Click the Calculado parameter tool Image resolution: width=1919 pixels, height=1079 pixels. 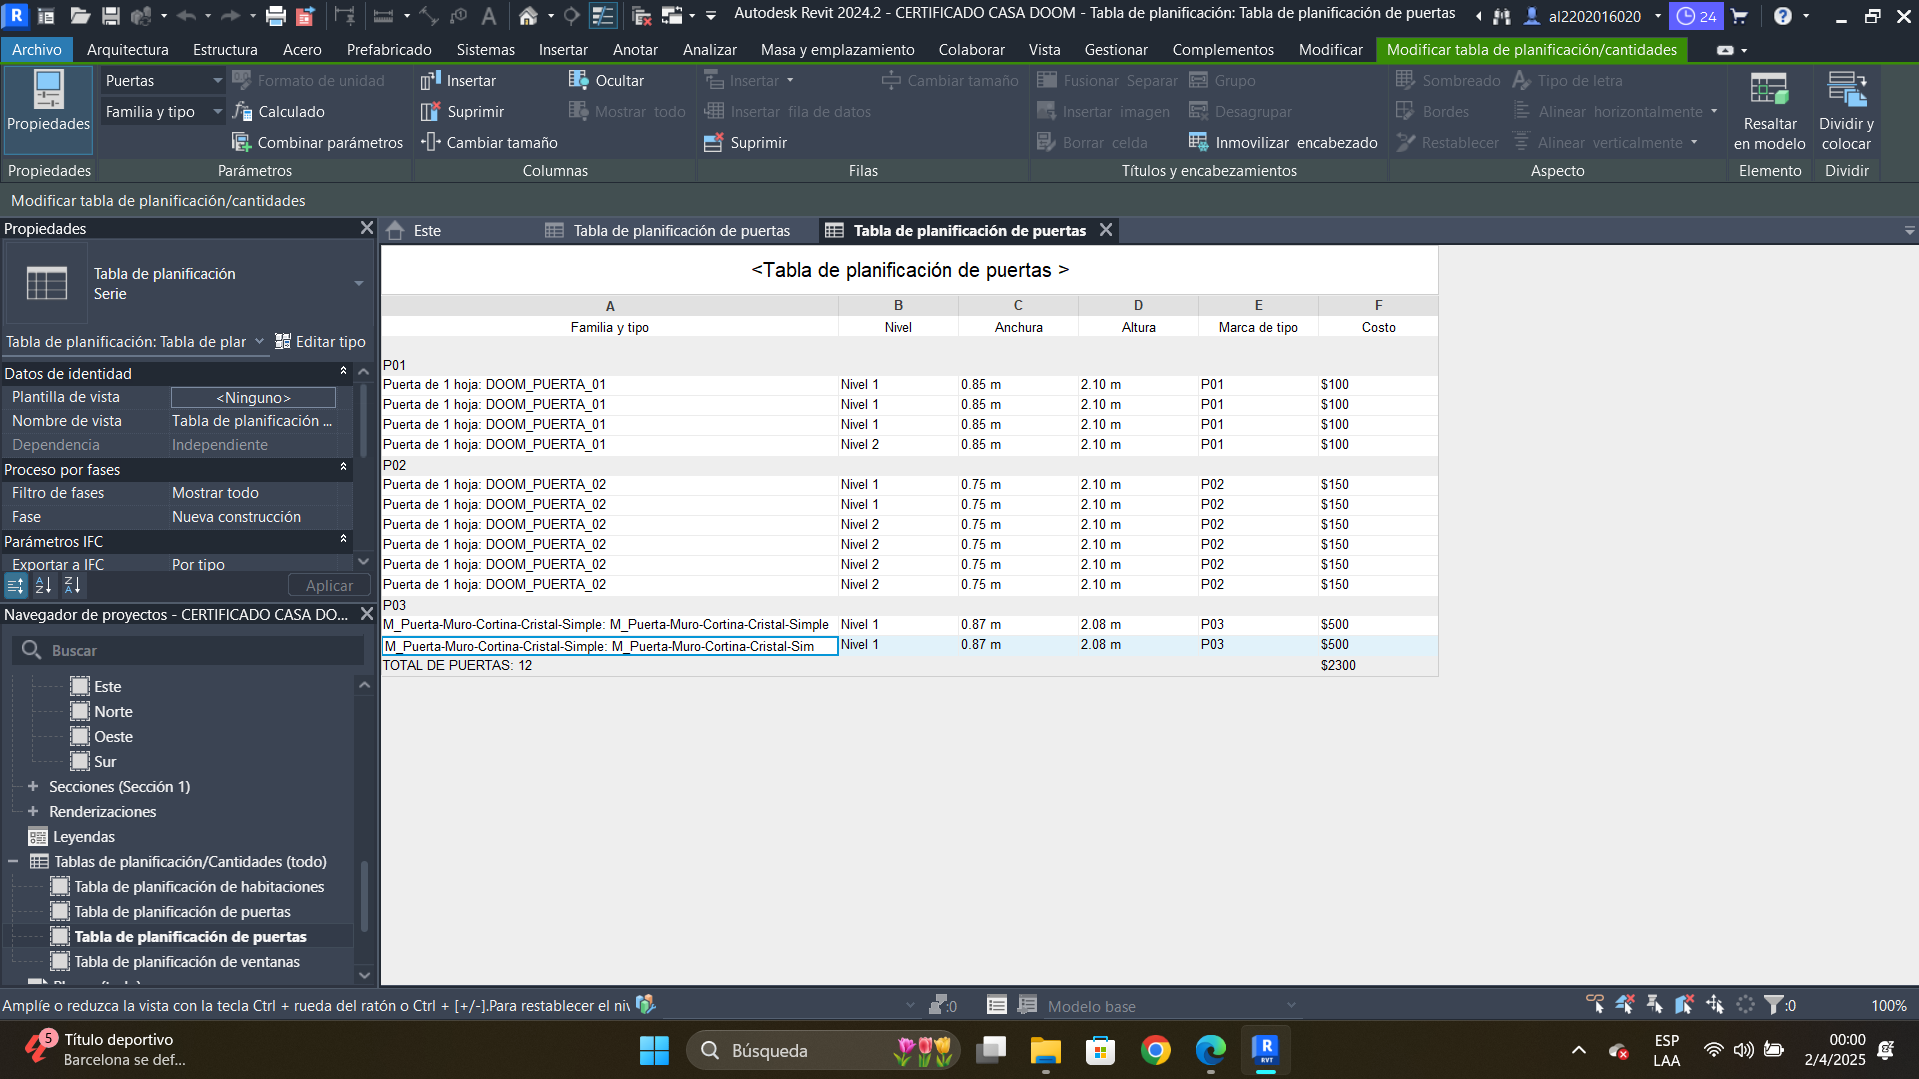[x=279, y=112]
